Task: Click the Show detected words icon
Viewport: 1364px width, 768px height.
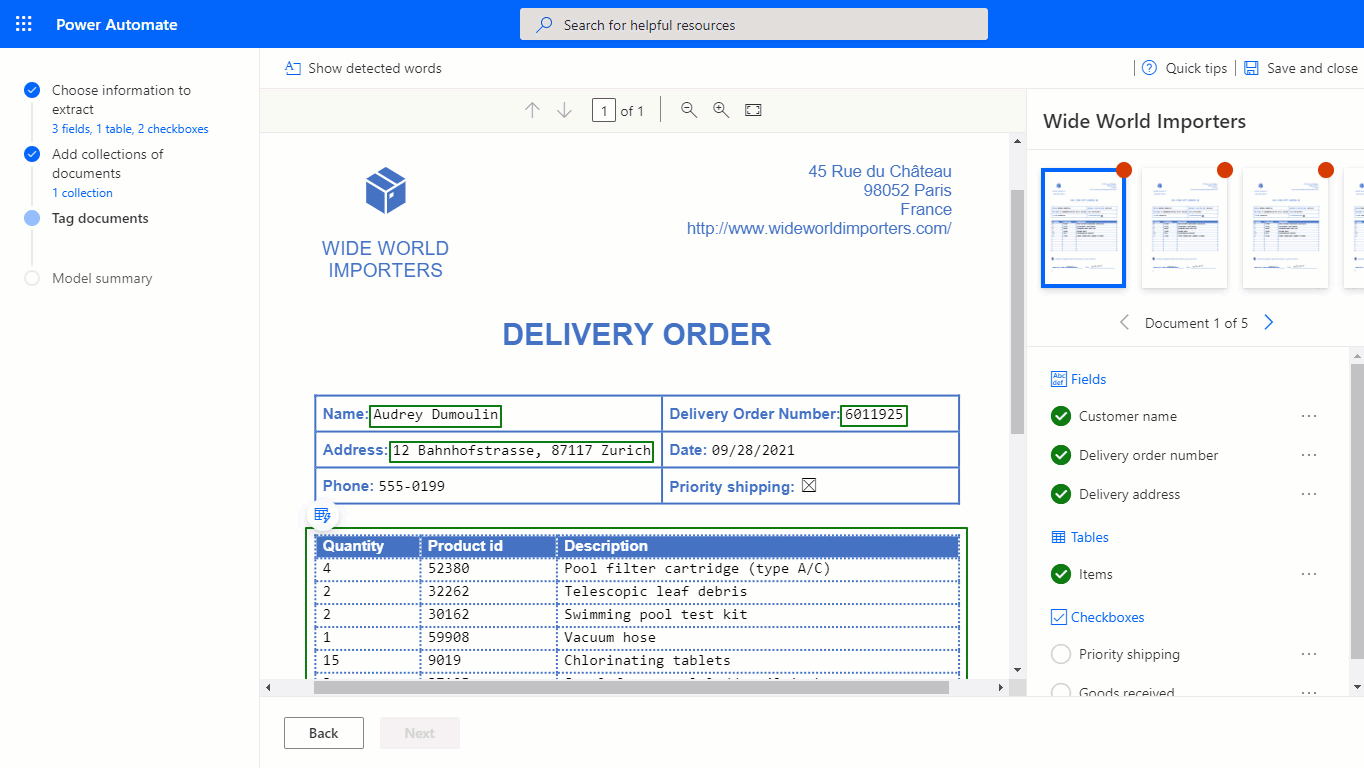Action: (x=292, y=68)
